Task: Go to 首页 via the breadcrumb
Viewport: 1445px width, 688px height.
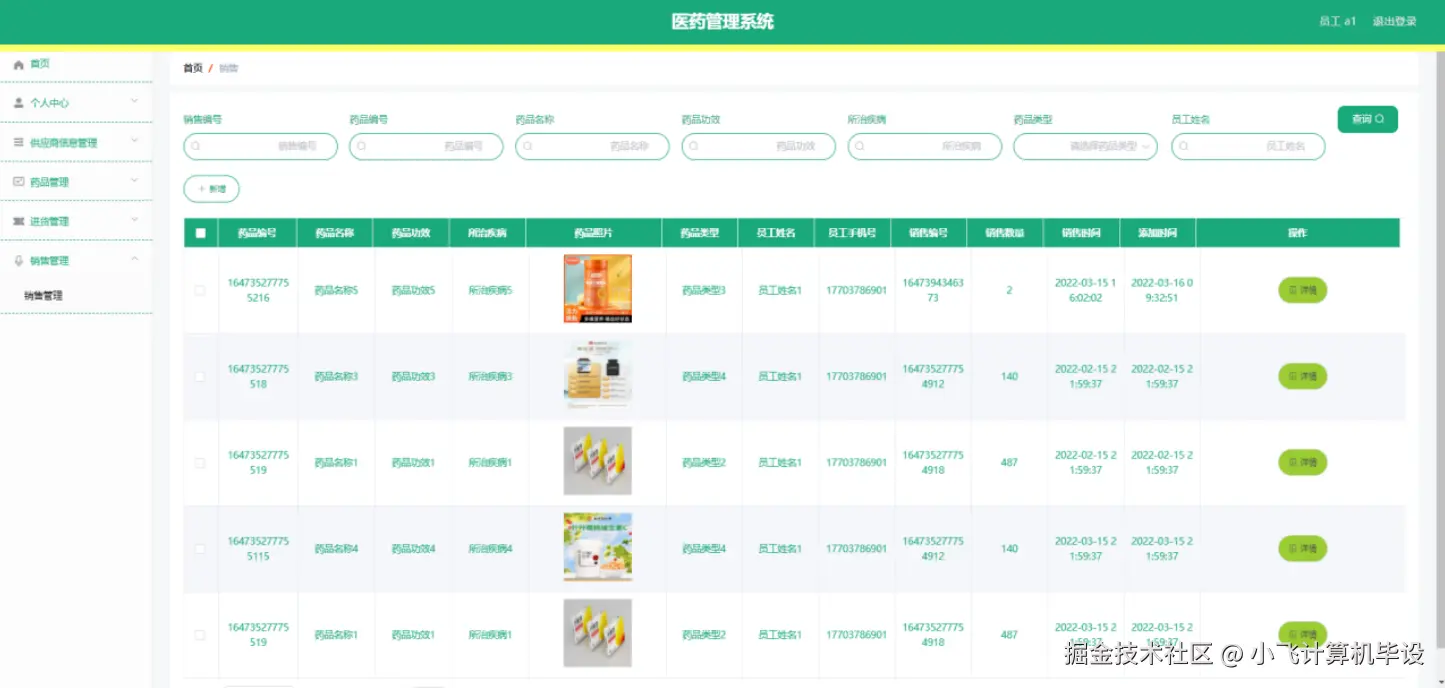Action: pos(192,68)
